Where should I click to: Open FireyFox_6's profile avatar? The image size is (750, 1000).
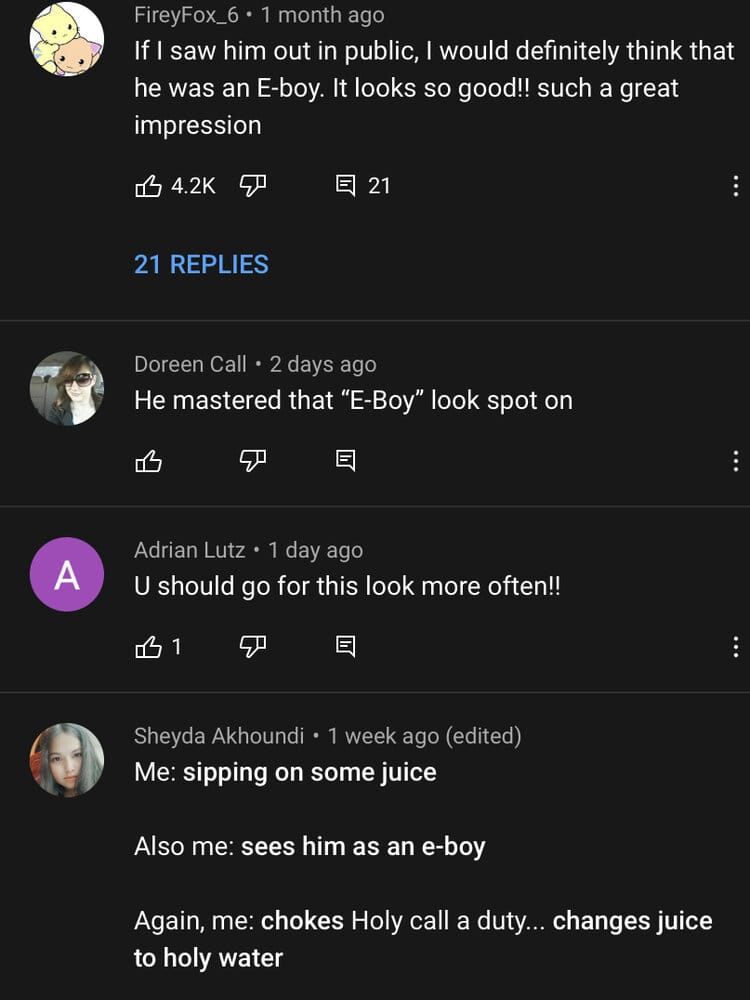click(67, 38)
